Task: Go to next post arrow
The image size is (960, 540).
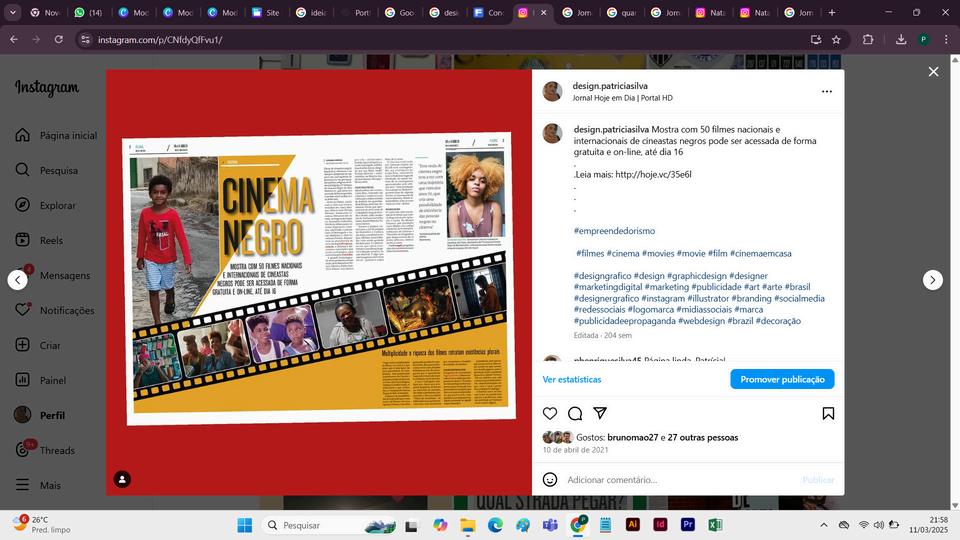Action: pyautogui.click(x=932, y=280)
